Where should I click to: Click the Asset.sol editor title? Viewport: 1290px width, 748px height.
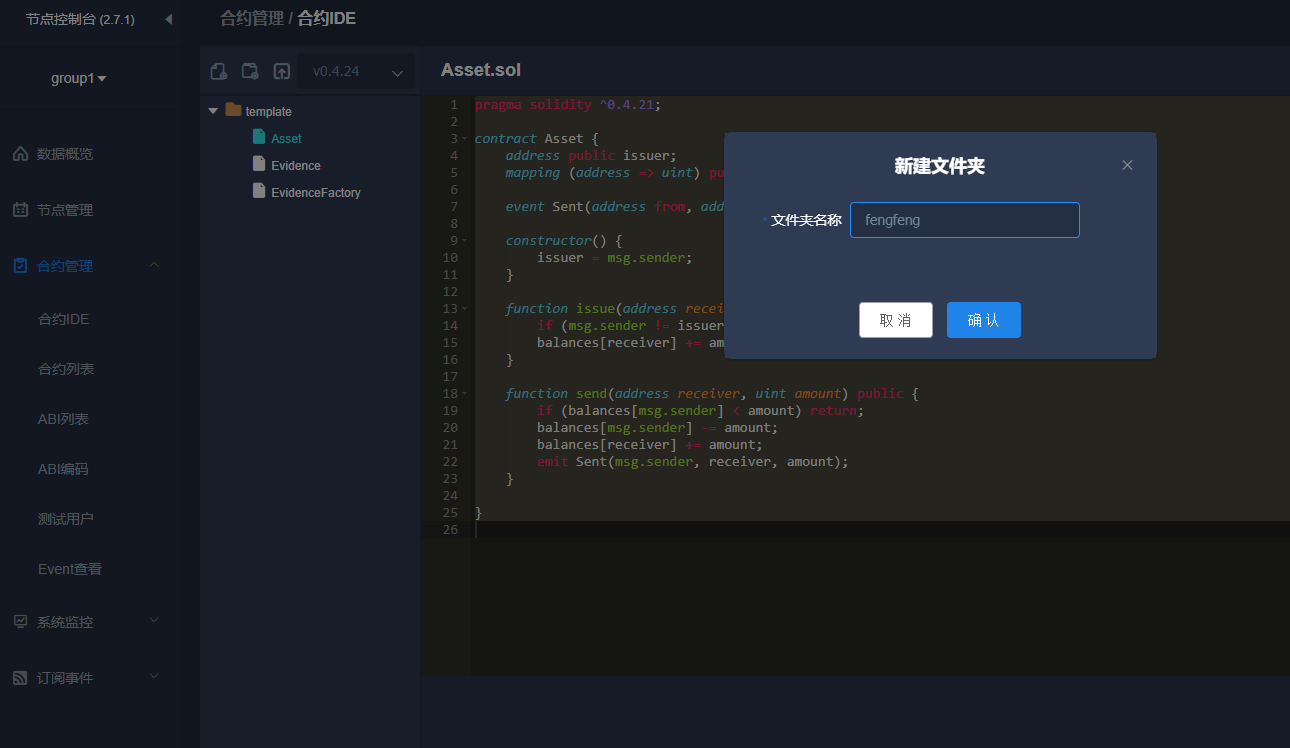481,70
